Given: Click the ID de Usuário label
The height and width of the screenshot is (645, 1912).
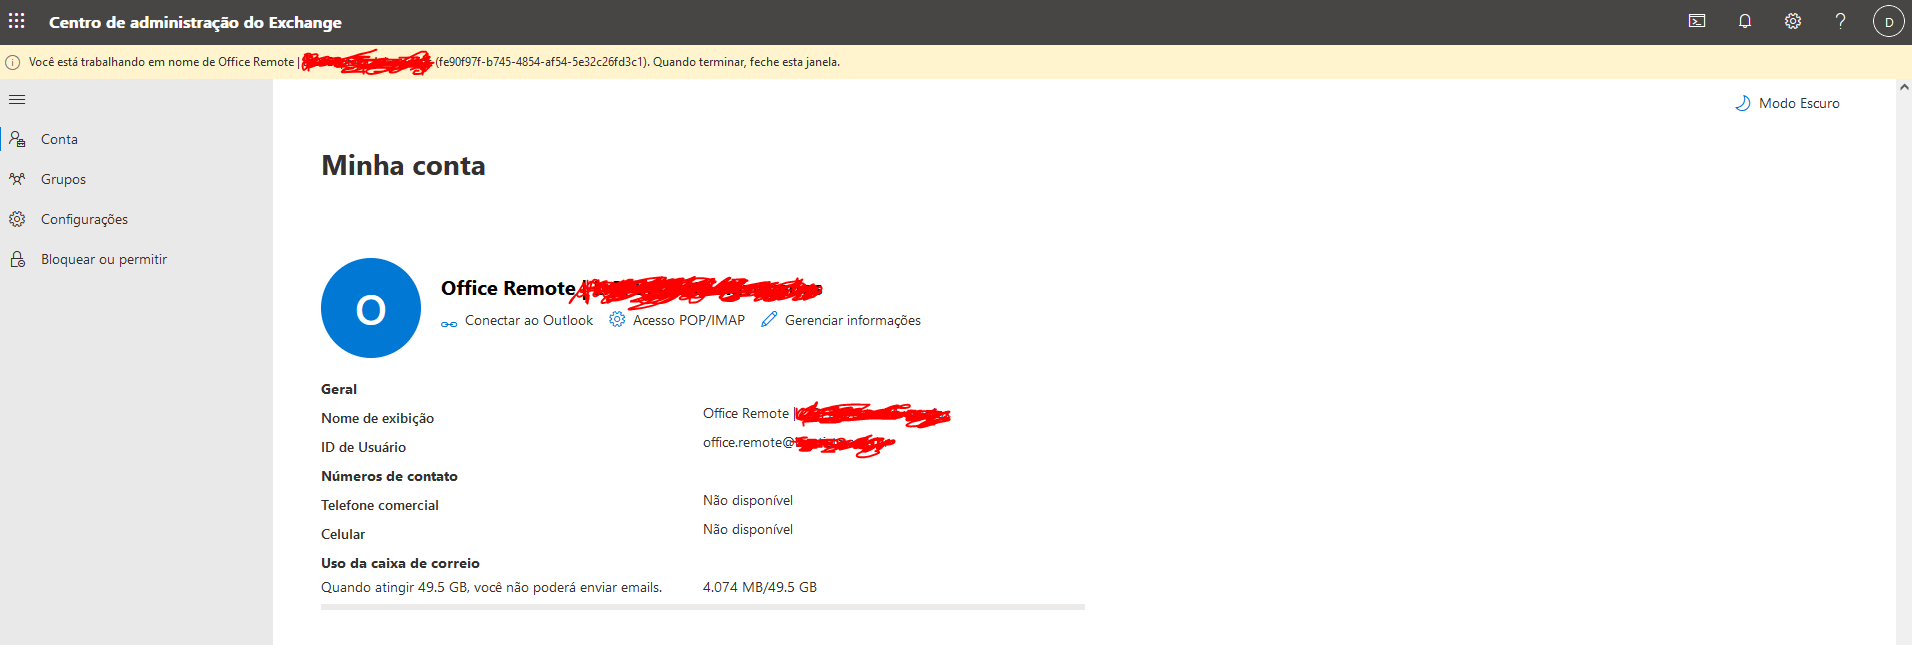Looking at the screenshot, I should tap(363, 447).
